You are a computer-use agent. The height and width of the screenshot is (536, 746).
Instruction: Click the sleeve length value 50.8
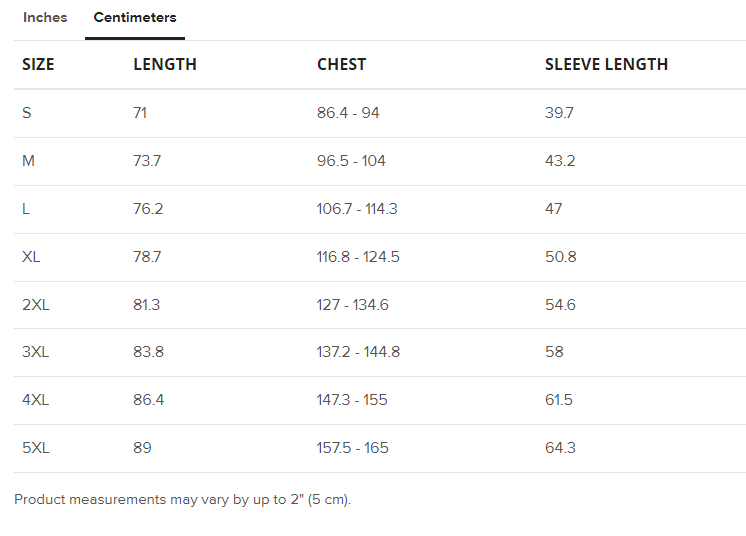pyautogui.click(x=560, y=257)
